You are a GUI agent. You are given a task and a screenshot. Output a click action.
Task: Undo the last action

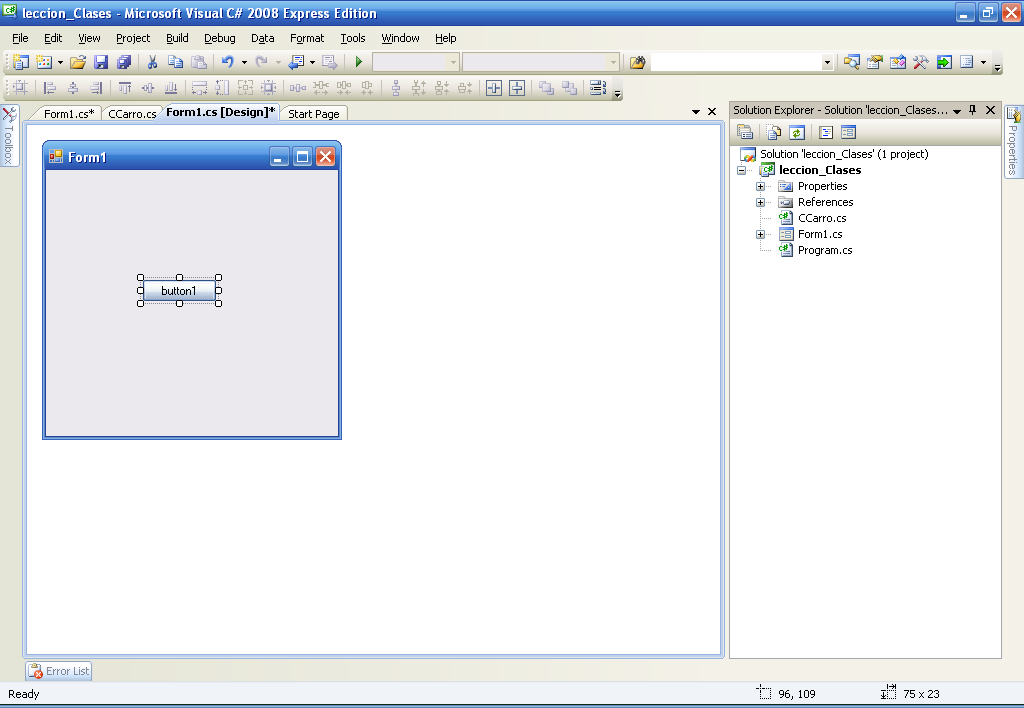227,62
